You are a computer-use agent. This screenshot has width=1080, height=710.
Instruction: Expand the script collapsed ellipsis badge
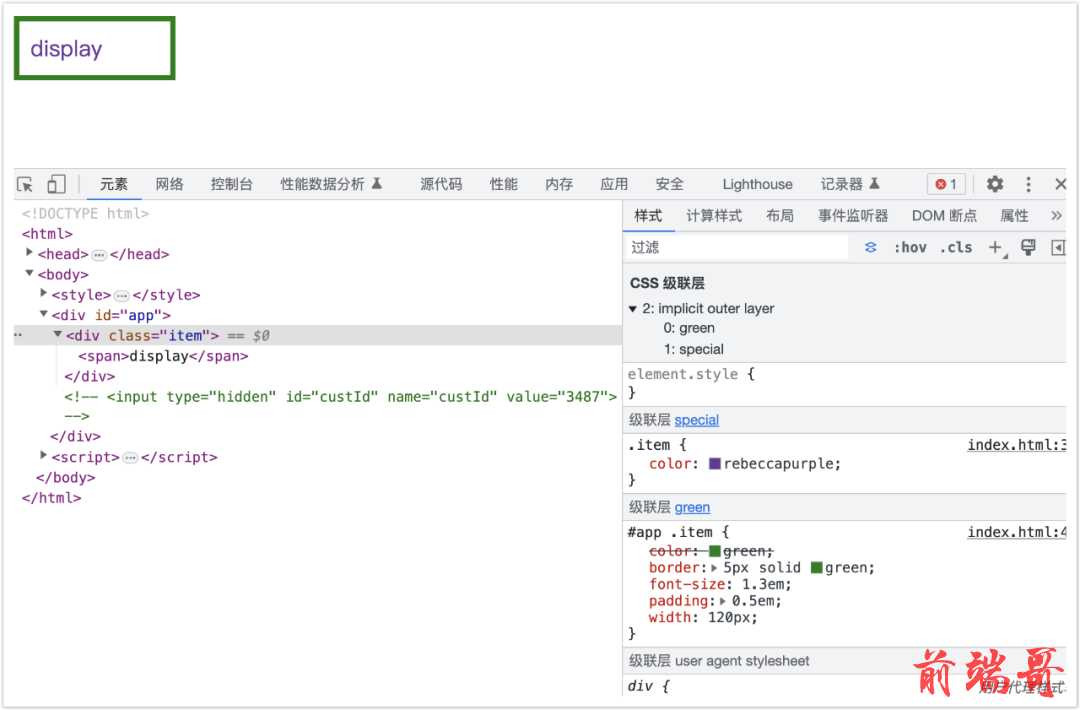coord(130,458)
